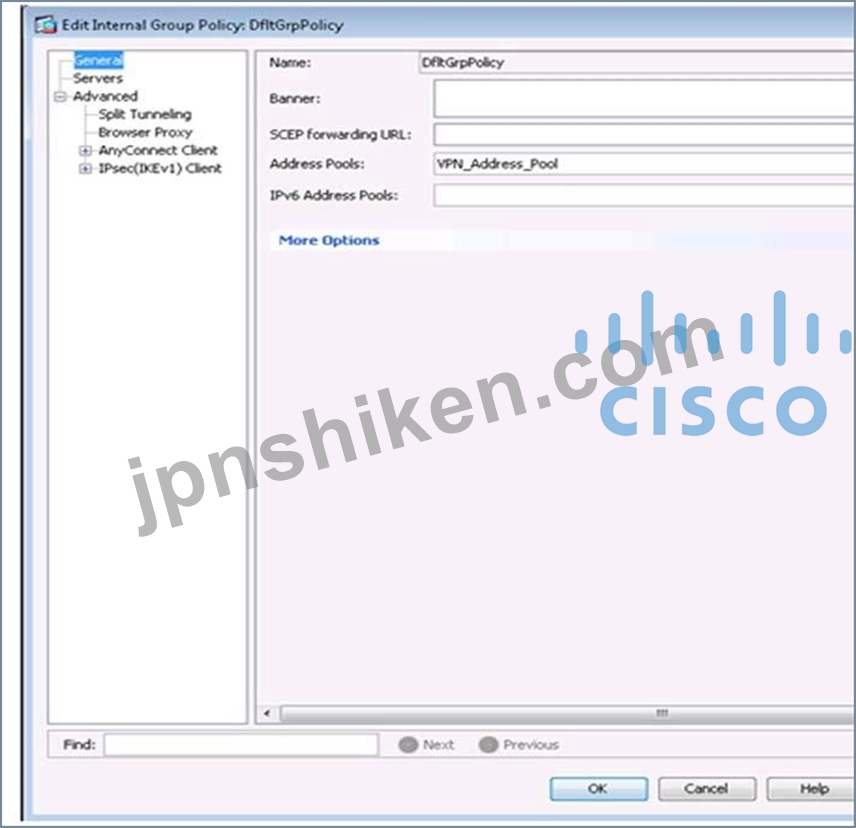Open Browser Proxy settings

pos(145,132)
